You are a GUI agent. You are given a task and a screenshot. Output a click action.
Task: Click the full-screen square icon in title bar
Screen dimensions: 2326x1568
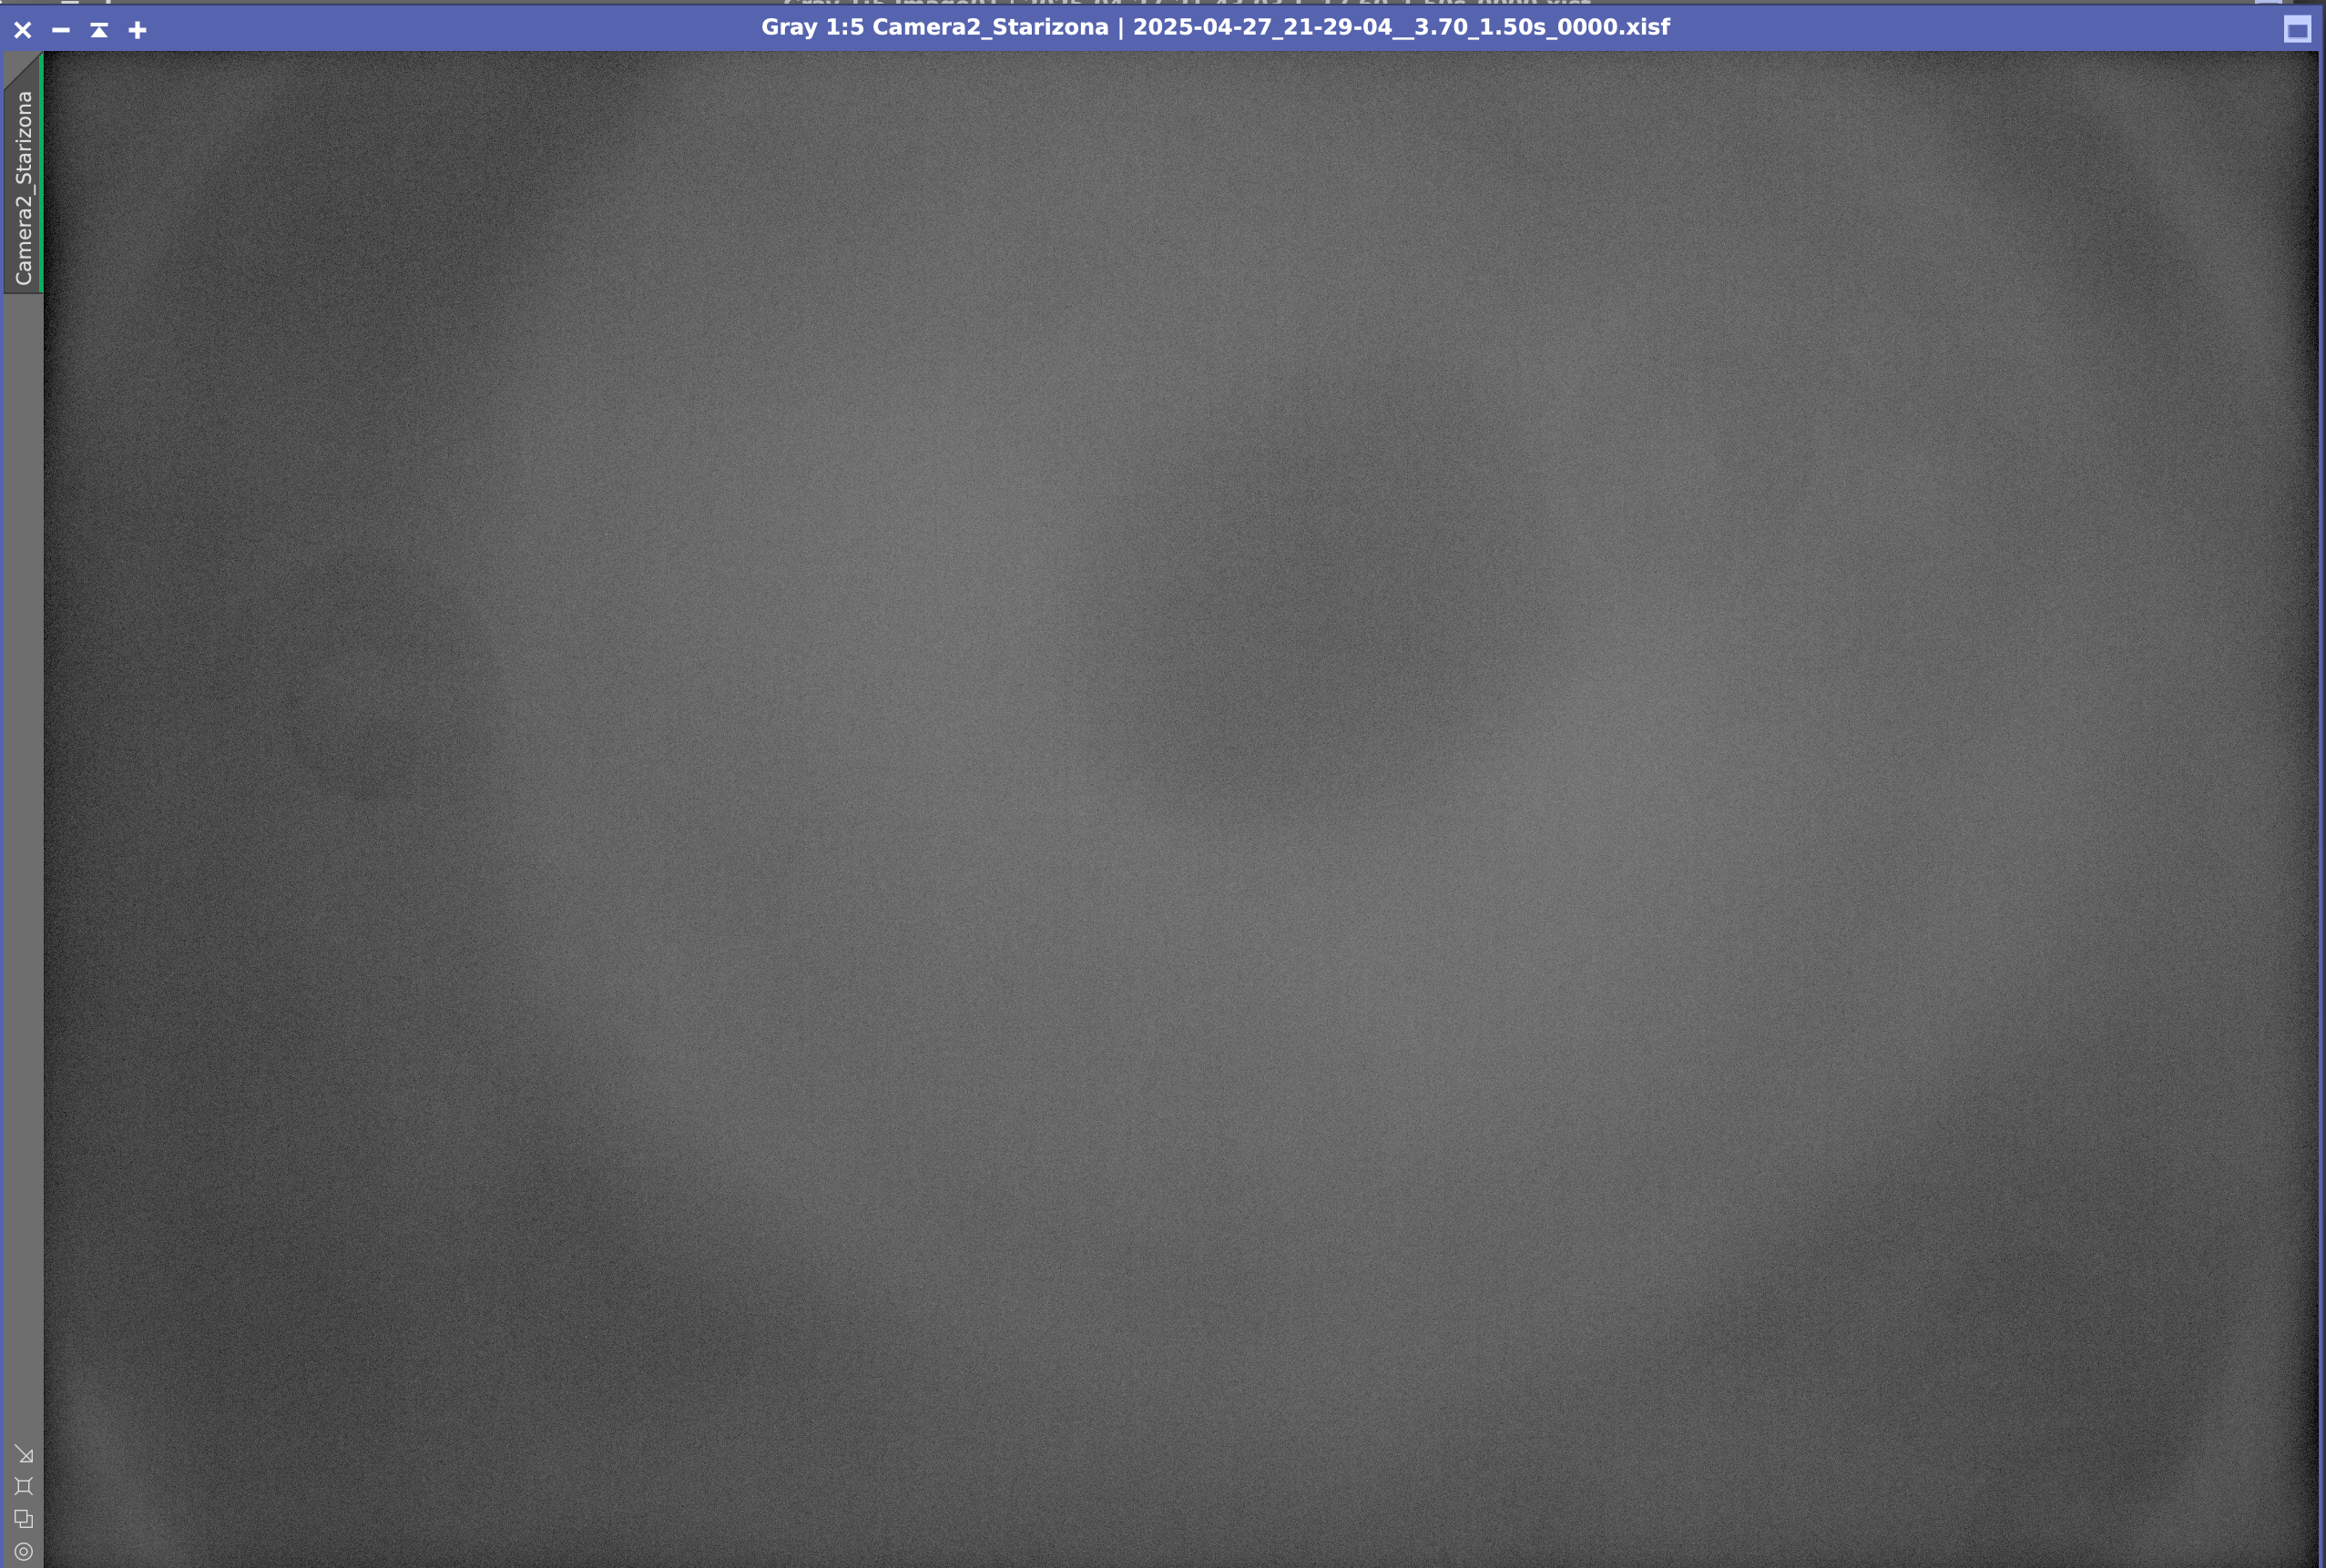click(2298, 30)
